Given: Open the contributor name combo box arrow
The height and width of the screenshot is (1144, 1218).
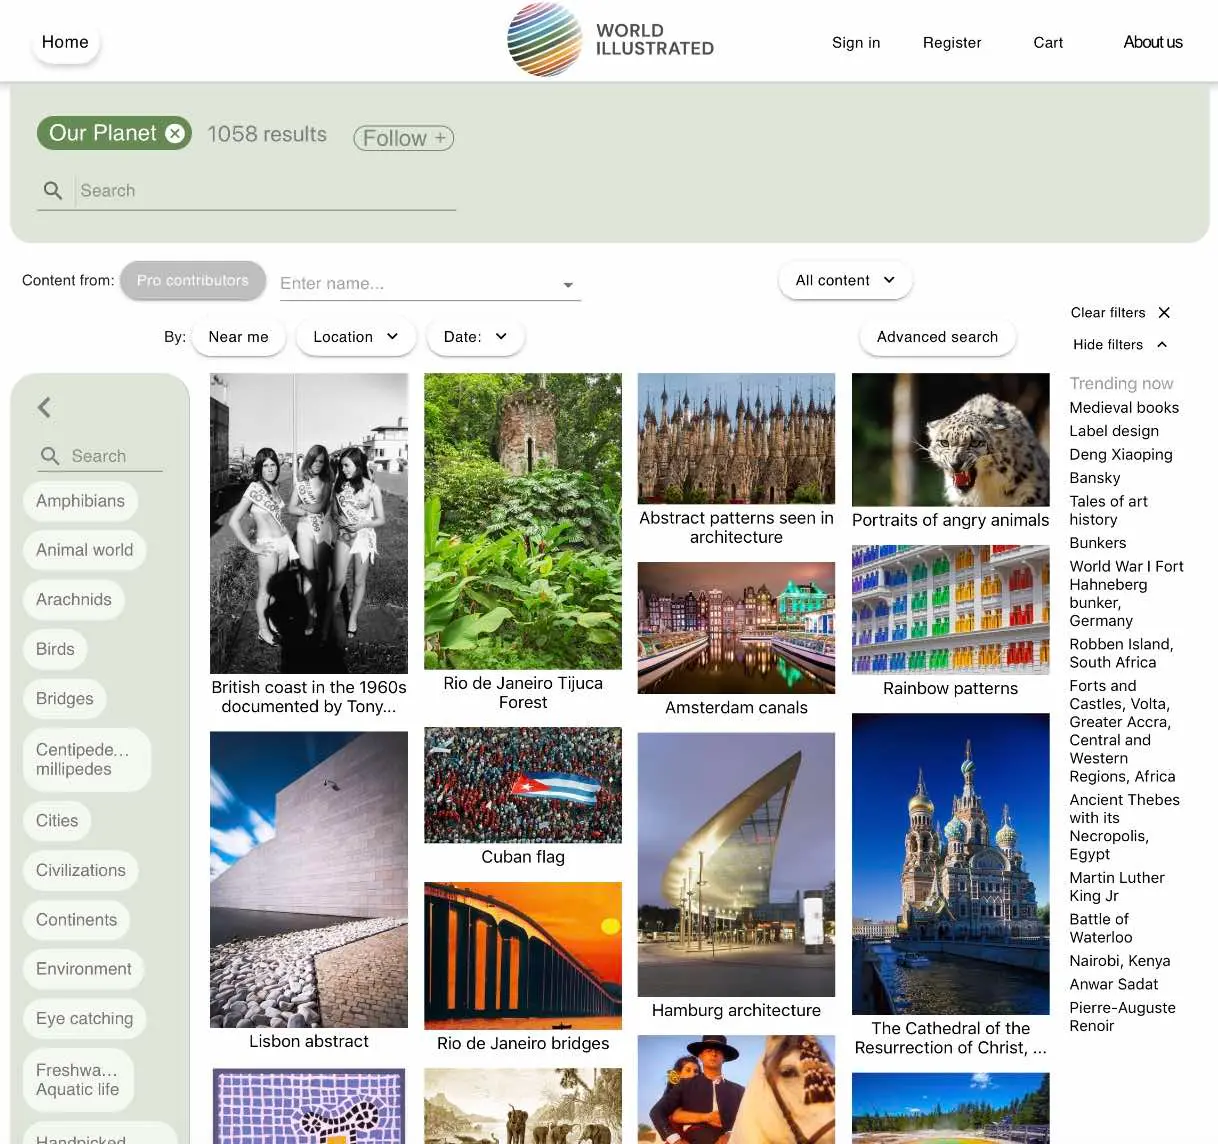Looking at the screenshot, I should click(x=568, y=285).
